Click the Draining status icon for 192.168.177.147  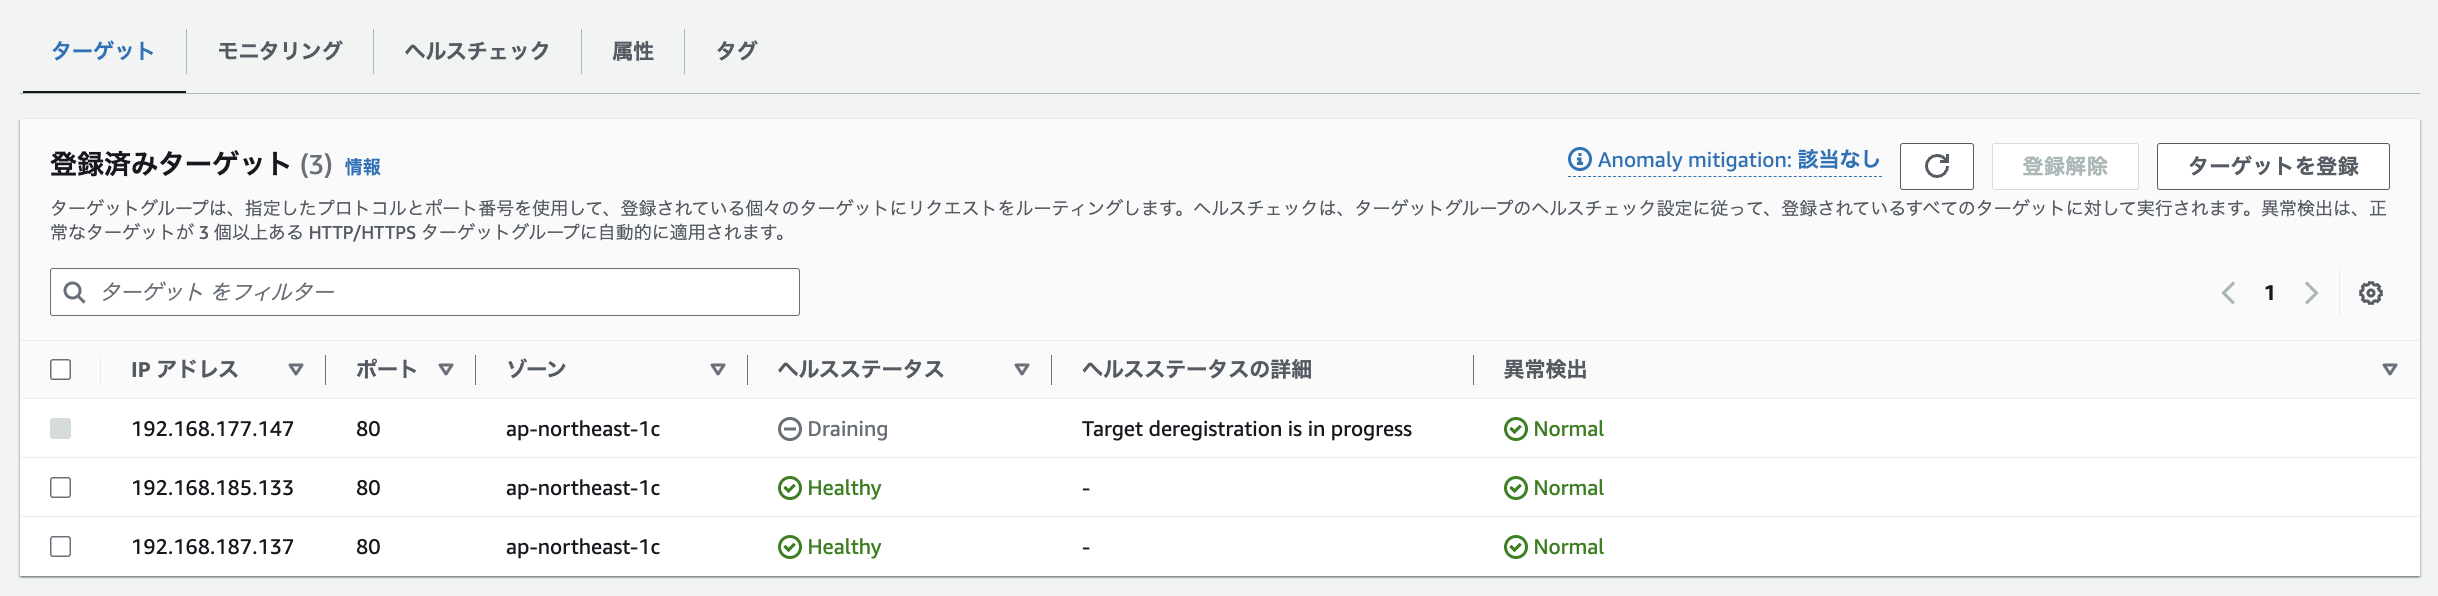[x=788, y=428]
